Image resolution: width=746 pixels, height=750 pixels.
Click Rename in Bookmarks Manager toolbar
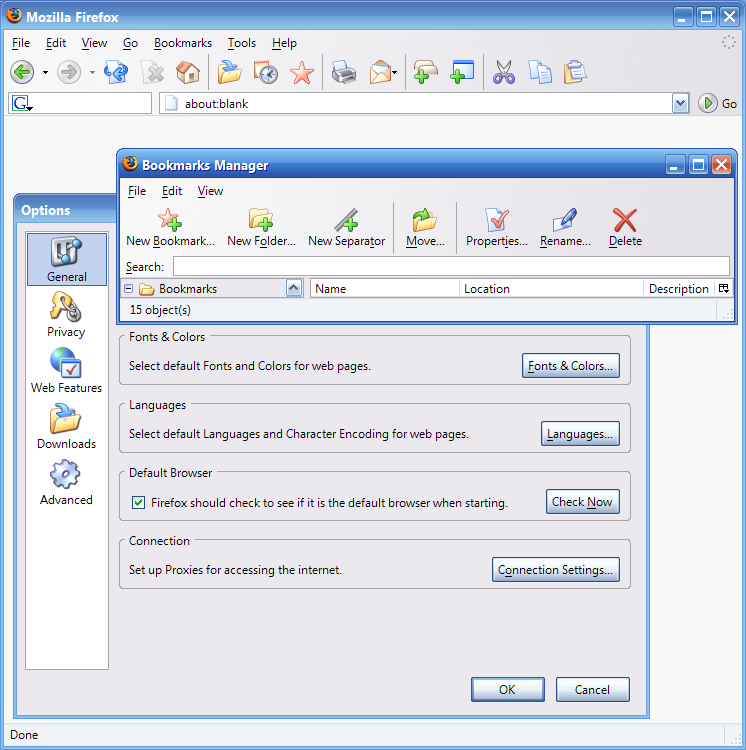pos(565,228)
